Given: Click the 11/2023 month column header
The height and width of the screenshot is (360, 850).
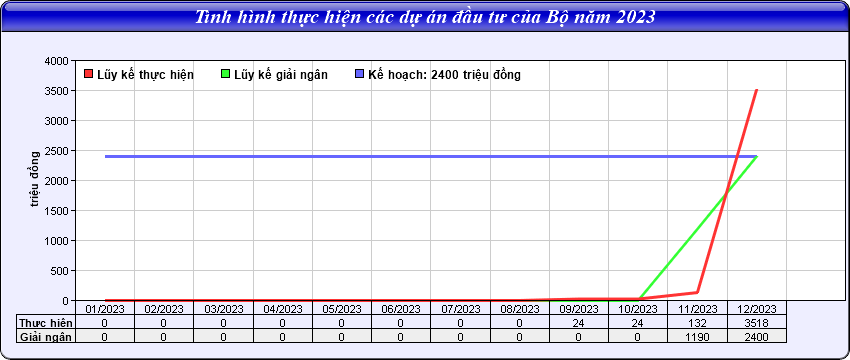Looking at the screenshot, I should point(698,309).
